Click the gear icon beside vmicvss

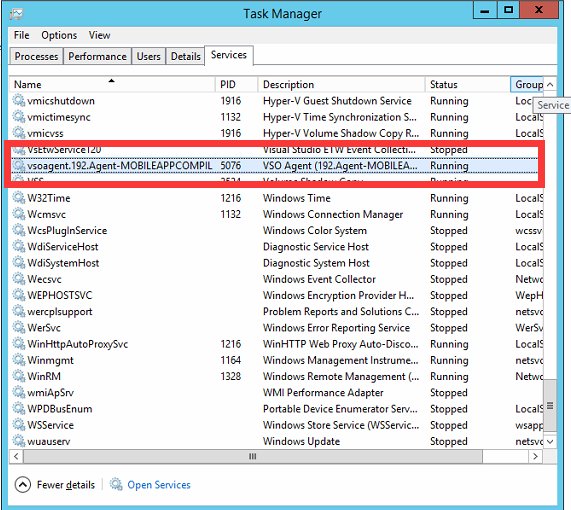click(x=19, y=133)
